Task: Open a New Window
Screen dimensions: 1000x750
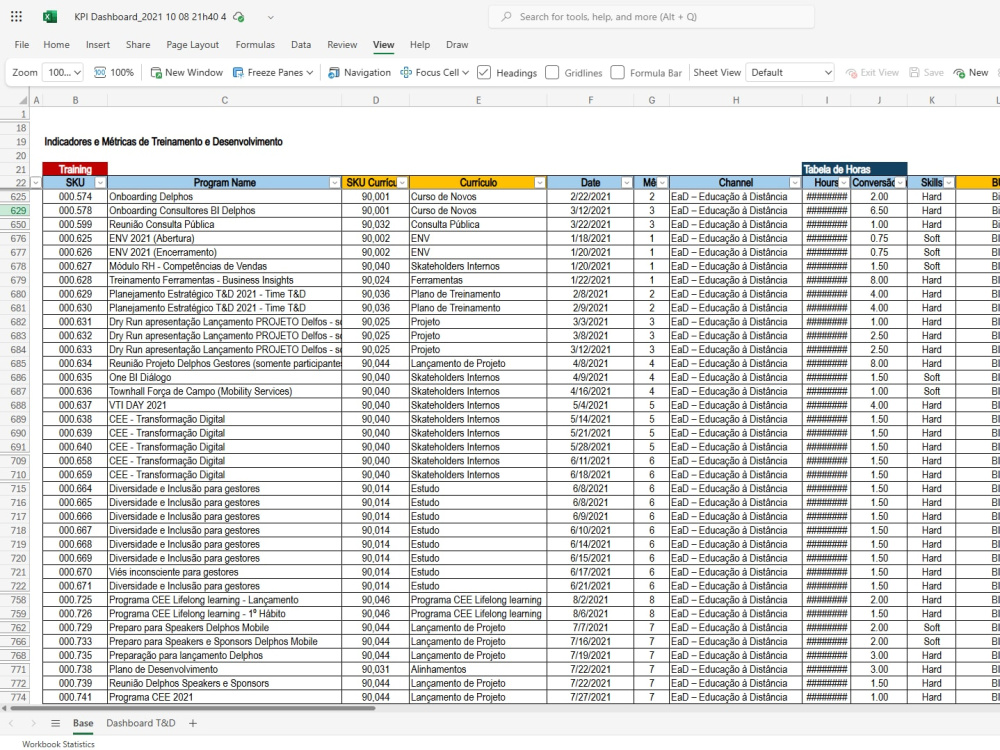Action: (186, 73)
